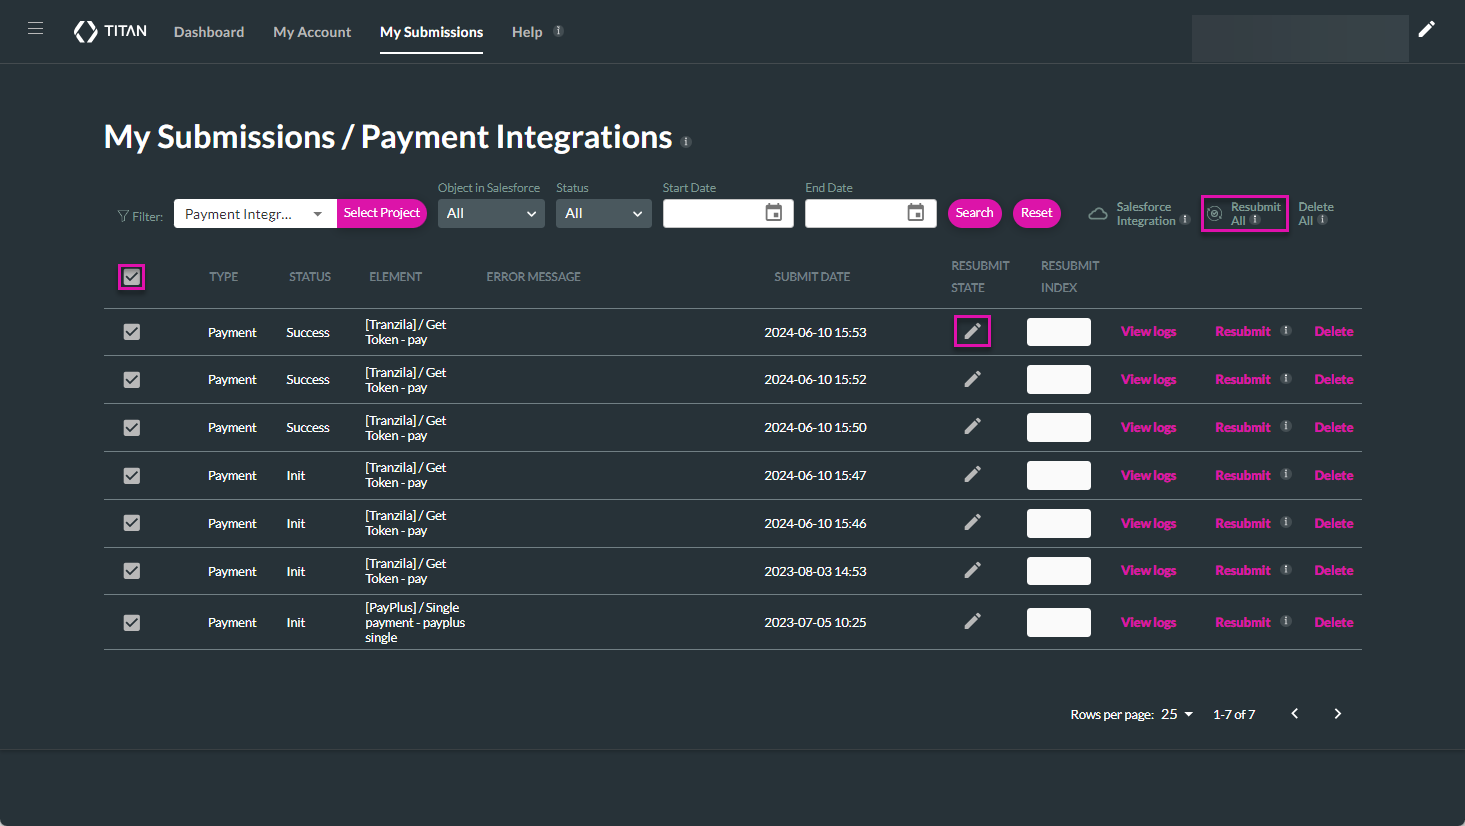Switch to the Dashboard tab
This screenshot has width=1465, height=826.
tap(209, 32)
